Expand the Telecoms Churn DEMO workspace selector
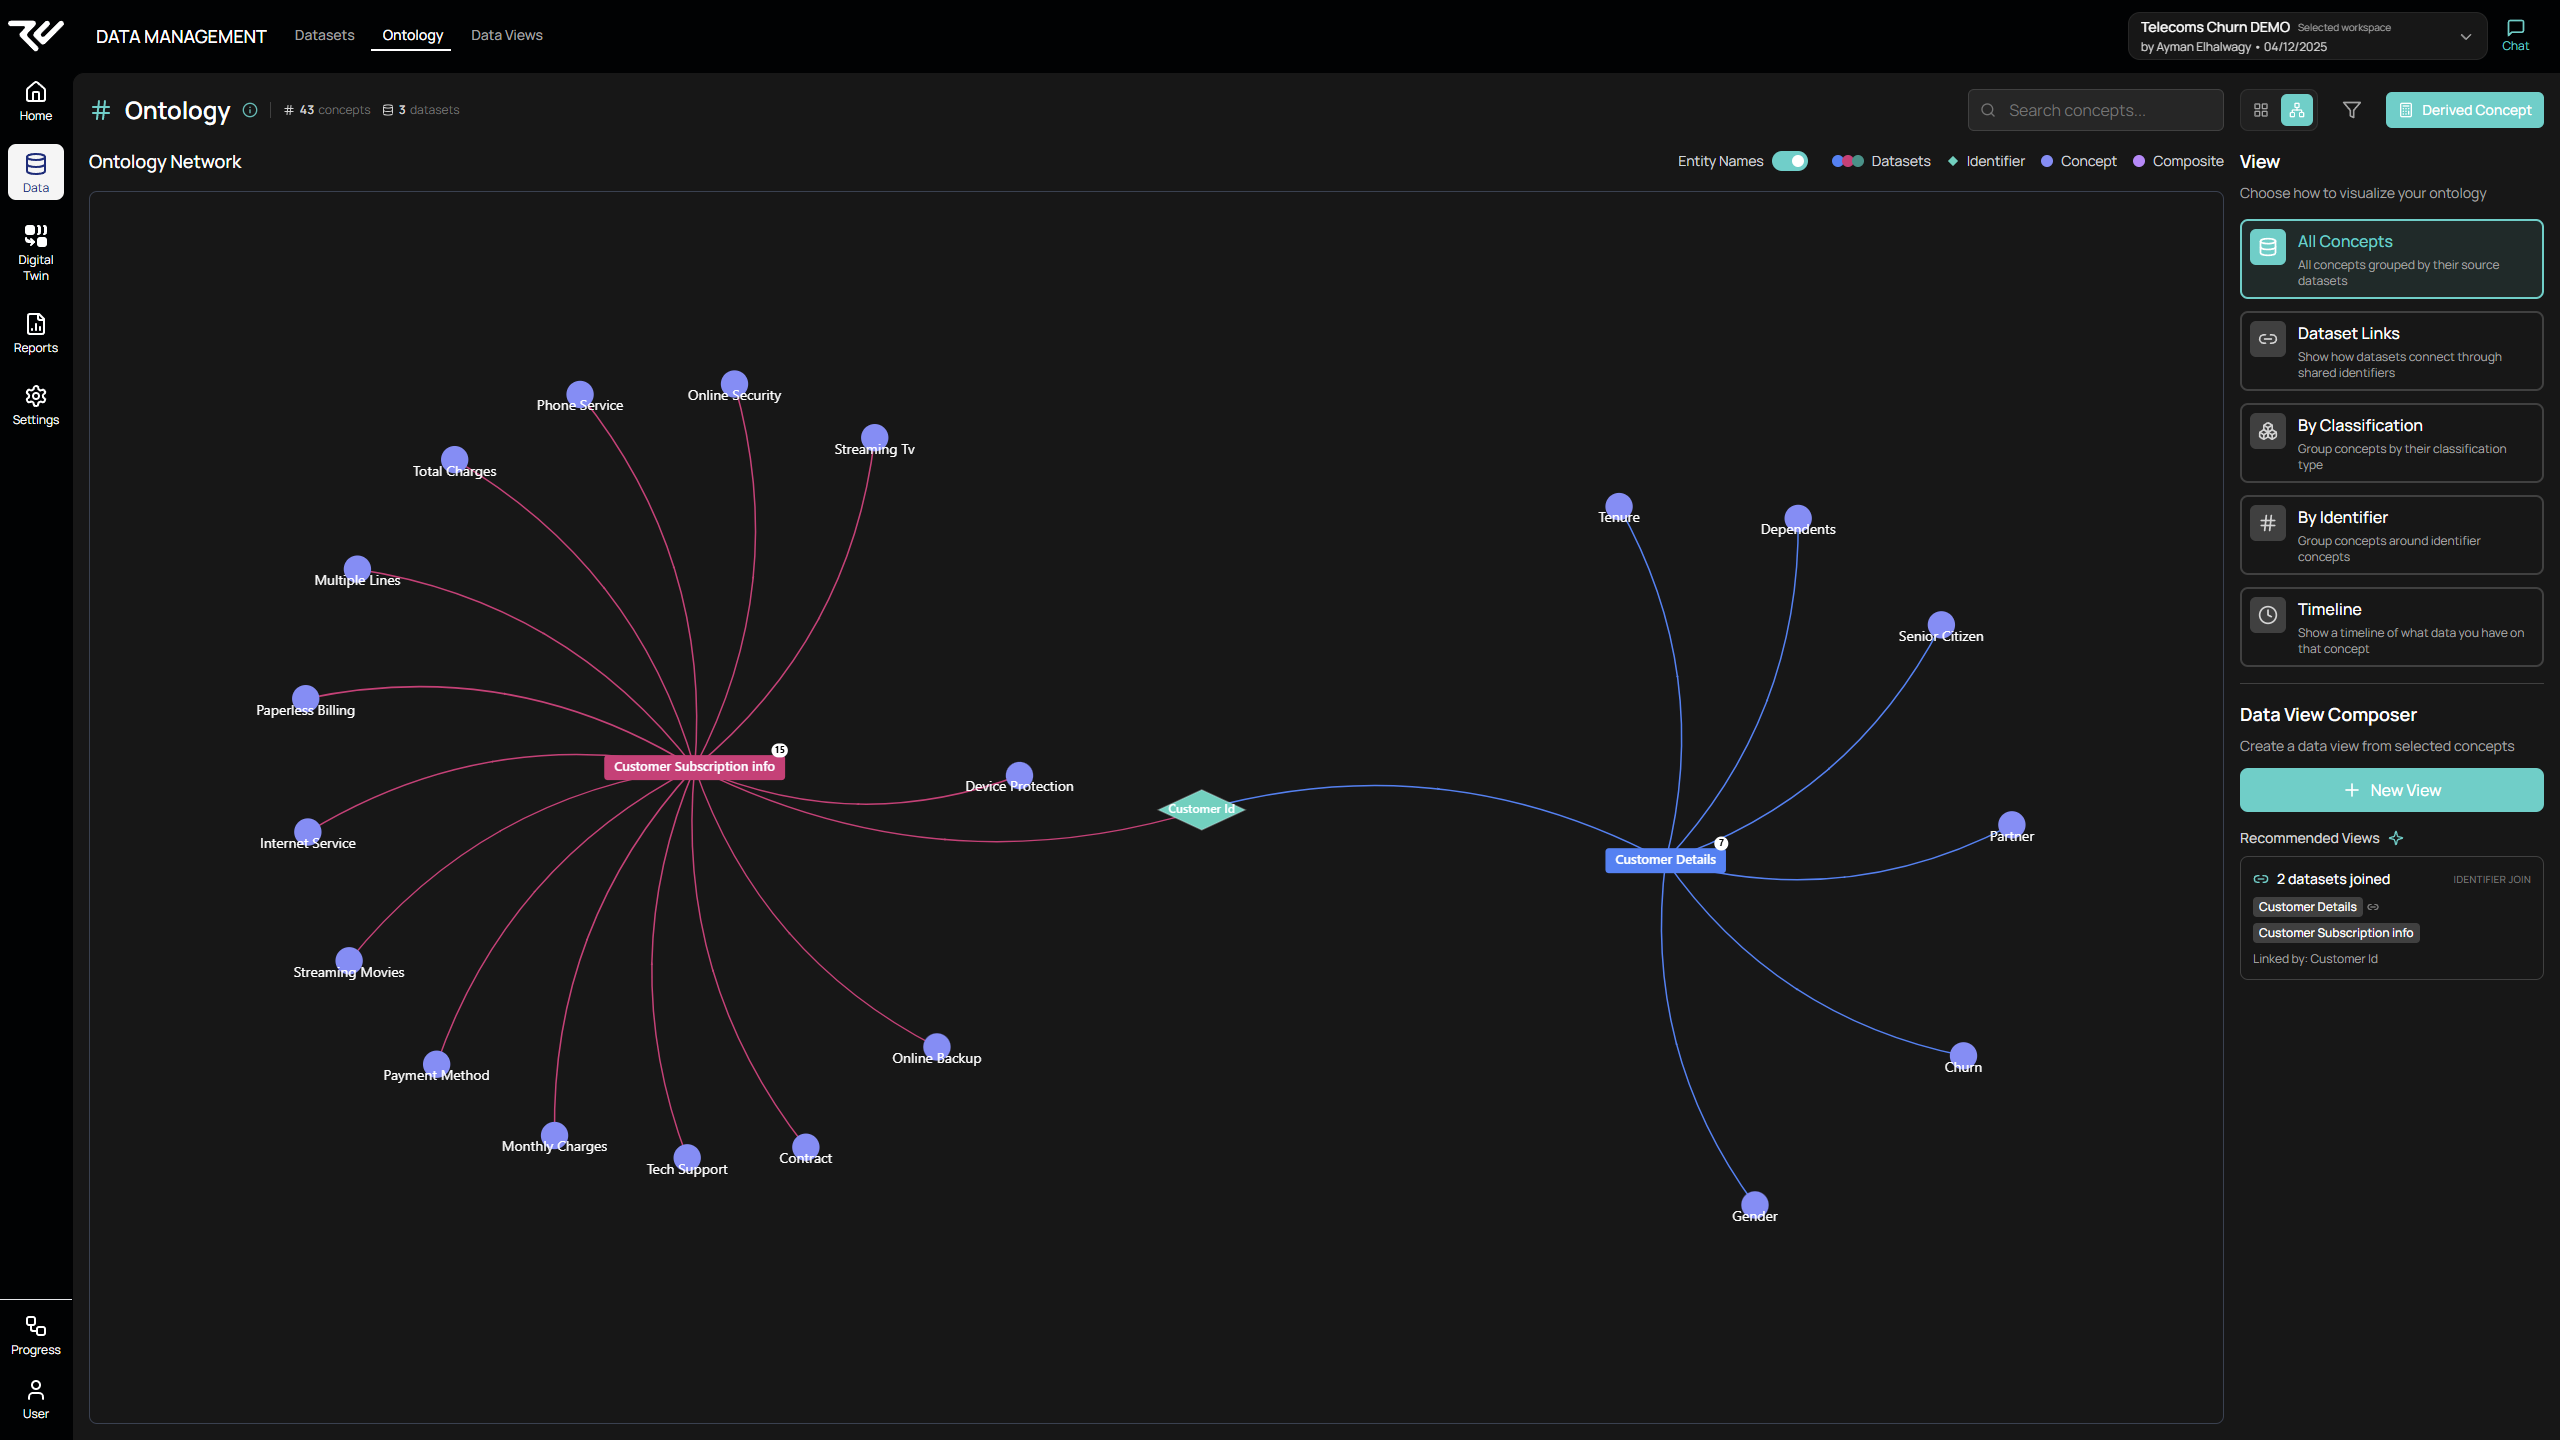 tap(2465, 36)
